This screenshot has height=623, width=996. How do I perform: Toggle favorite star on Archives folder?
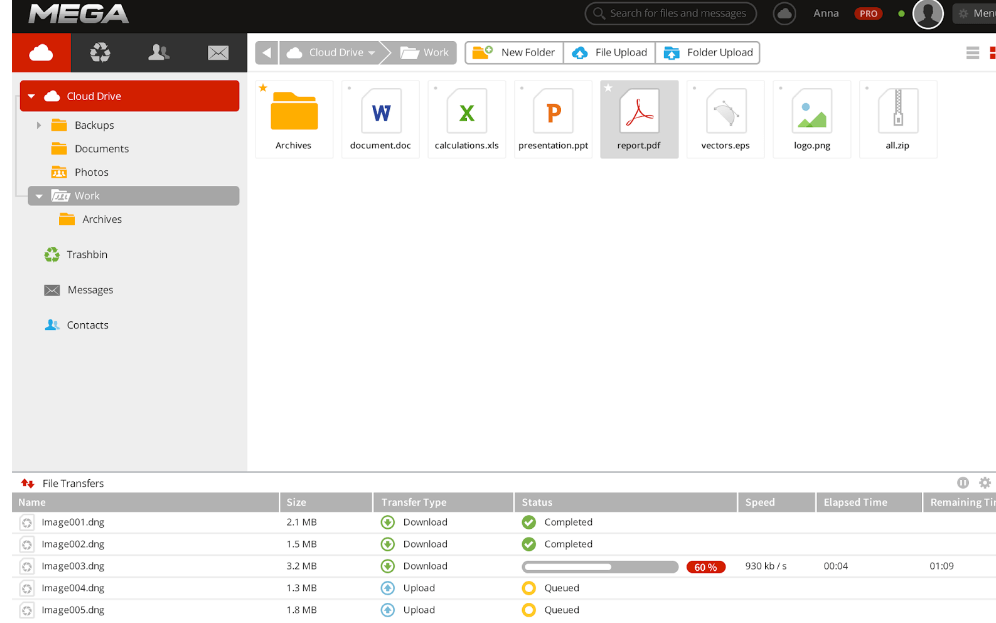(263, 88)
